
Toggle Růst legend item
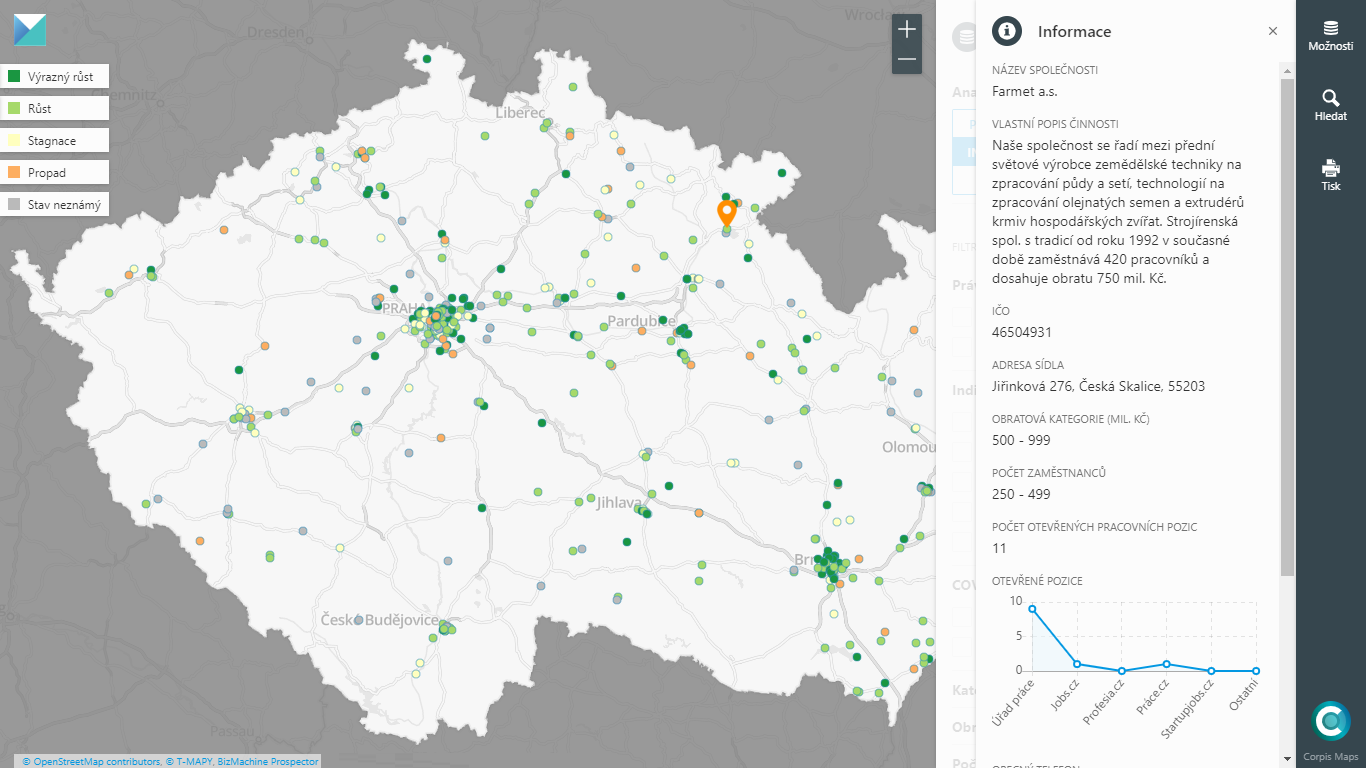[54, 108]
